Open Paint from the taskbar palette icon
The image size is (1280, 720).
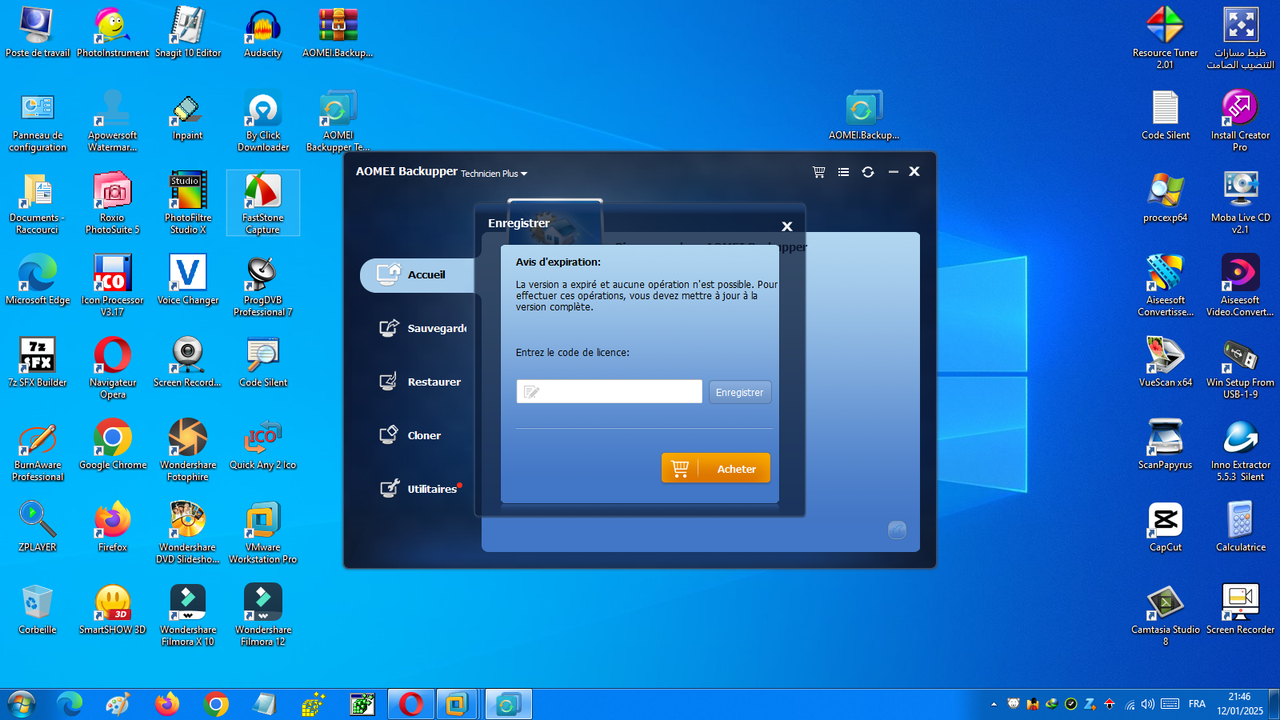coord(117,705)
